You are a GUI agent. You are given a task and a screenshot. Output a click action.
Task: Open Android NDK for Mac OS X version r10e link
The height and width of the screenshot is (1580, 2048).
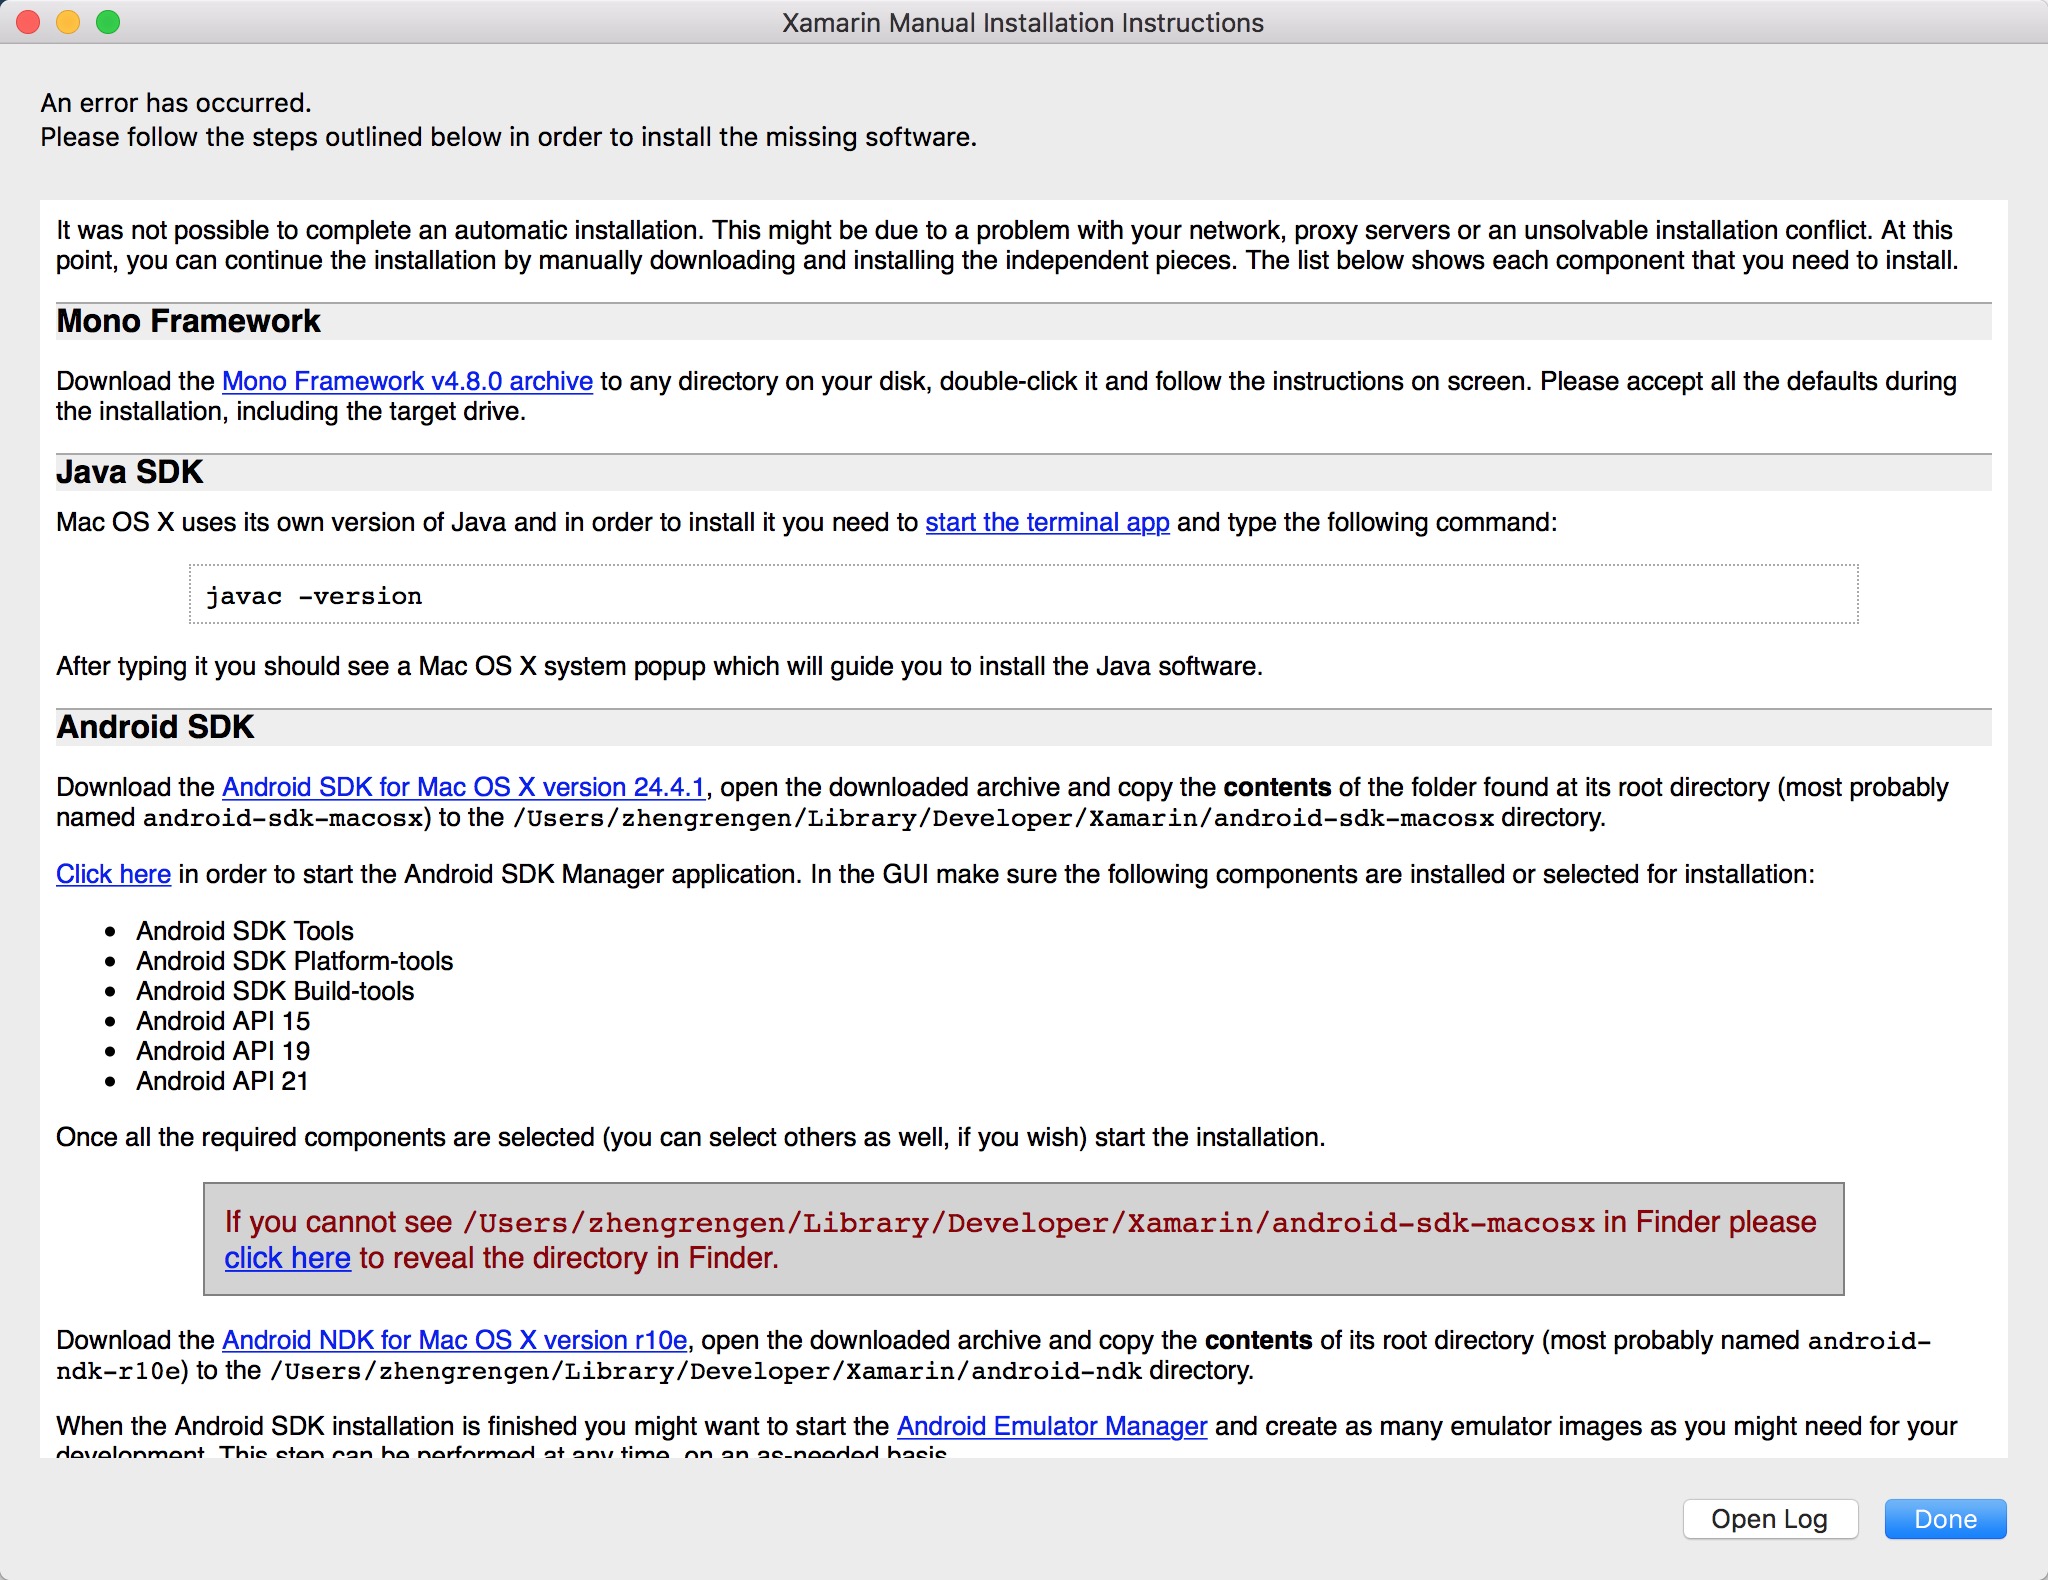(455, 1340)
